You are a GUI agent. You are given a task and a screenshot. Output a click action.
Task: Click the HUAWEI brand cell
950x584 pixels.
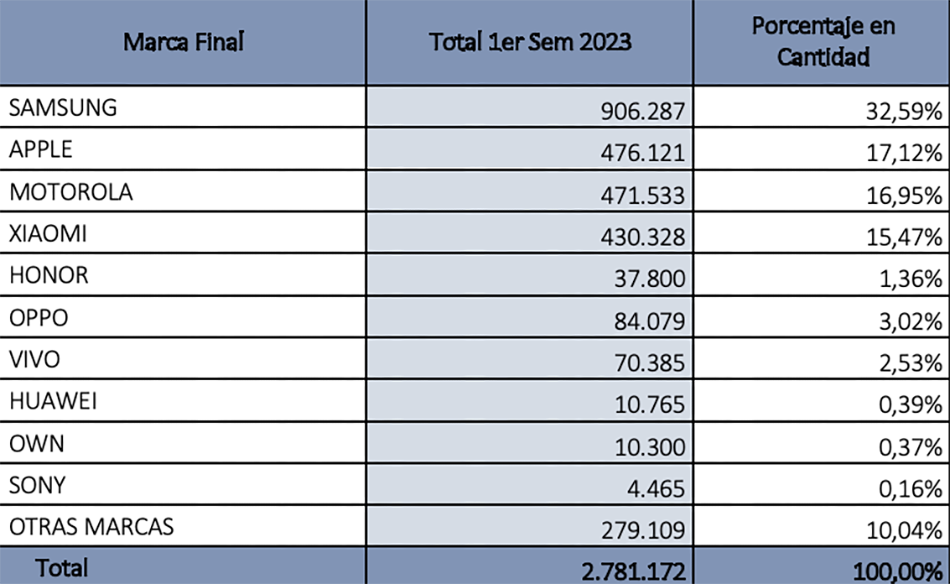pos(183,401)
